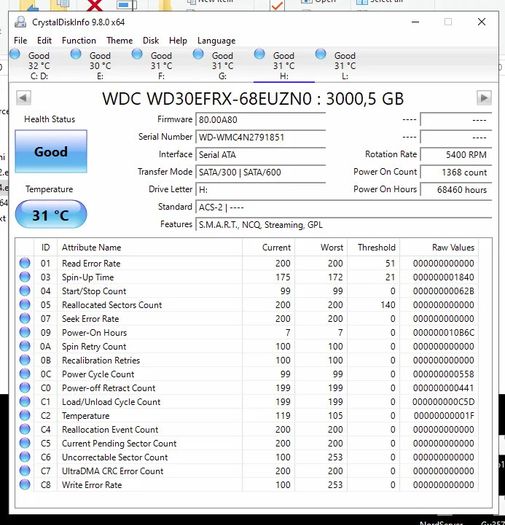The height and width of the screenshot is (525, 505).
Task: Click the Firmware field 80.00A80
Action: tap(261, 120)
